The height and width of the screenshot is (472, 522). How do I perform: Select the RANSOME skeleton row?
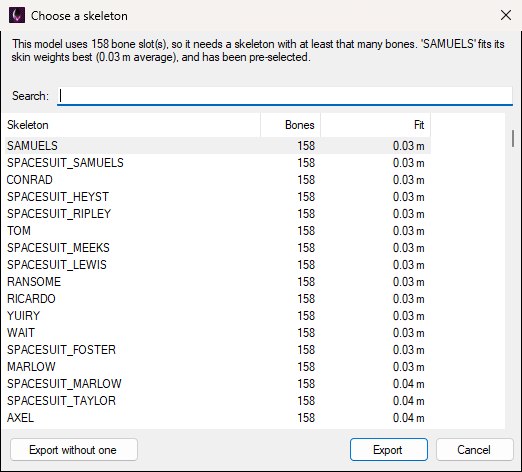[x=218, y=282]
